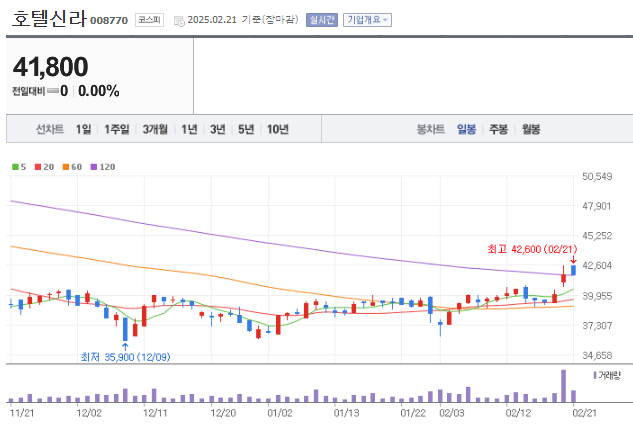Click the 37,307 price axis label
Image resolution: width=633 pixels, height=435 pixels.
pyautogui.click(x=597, y=325)
